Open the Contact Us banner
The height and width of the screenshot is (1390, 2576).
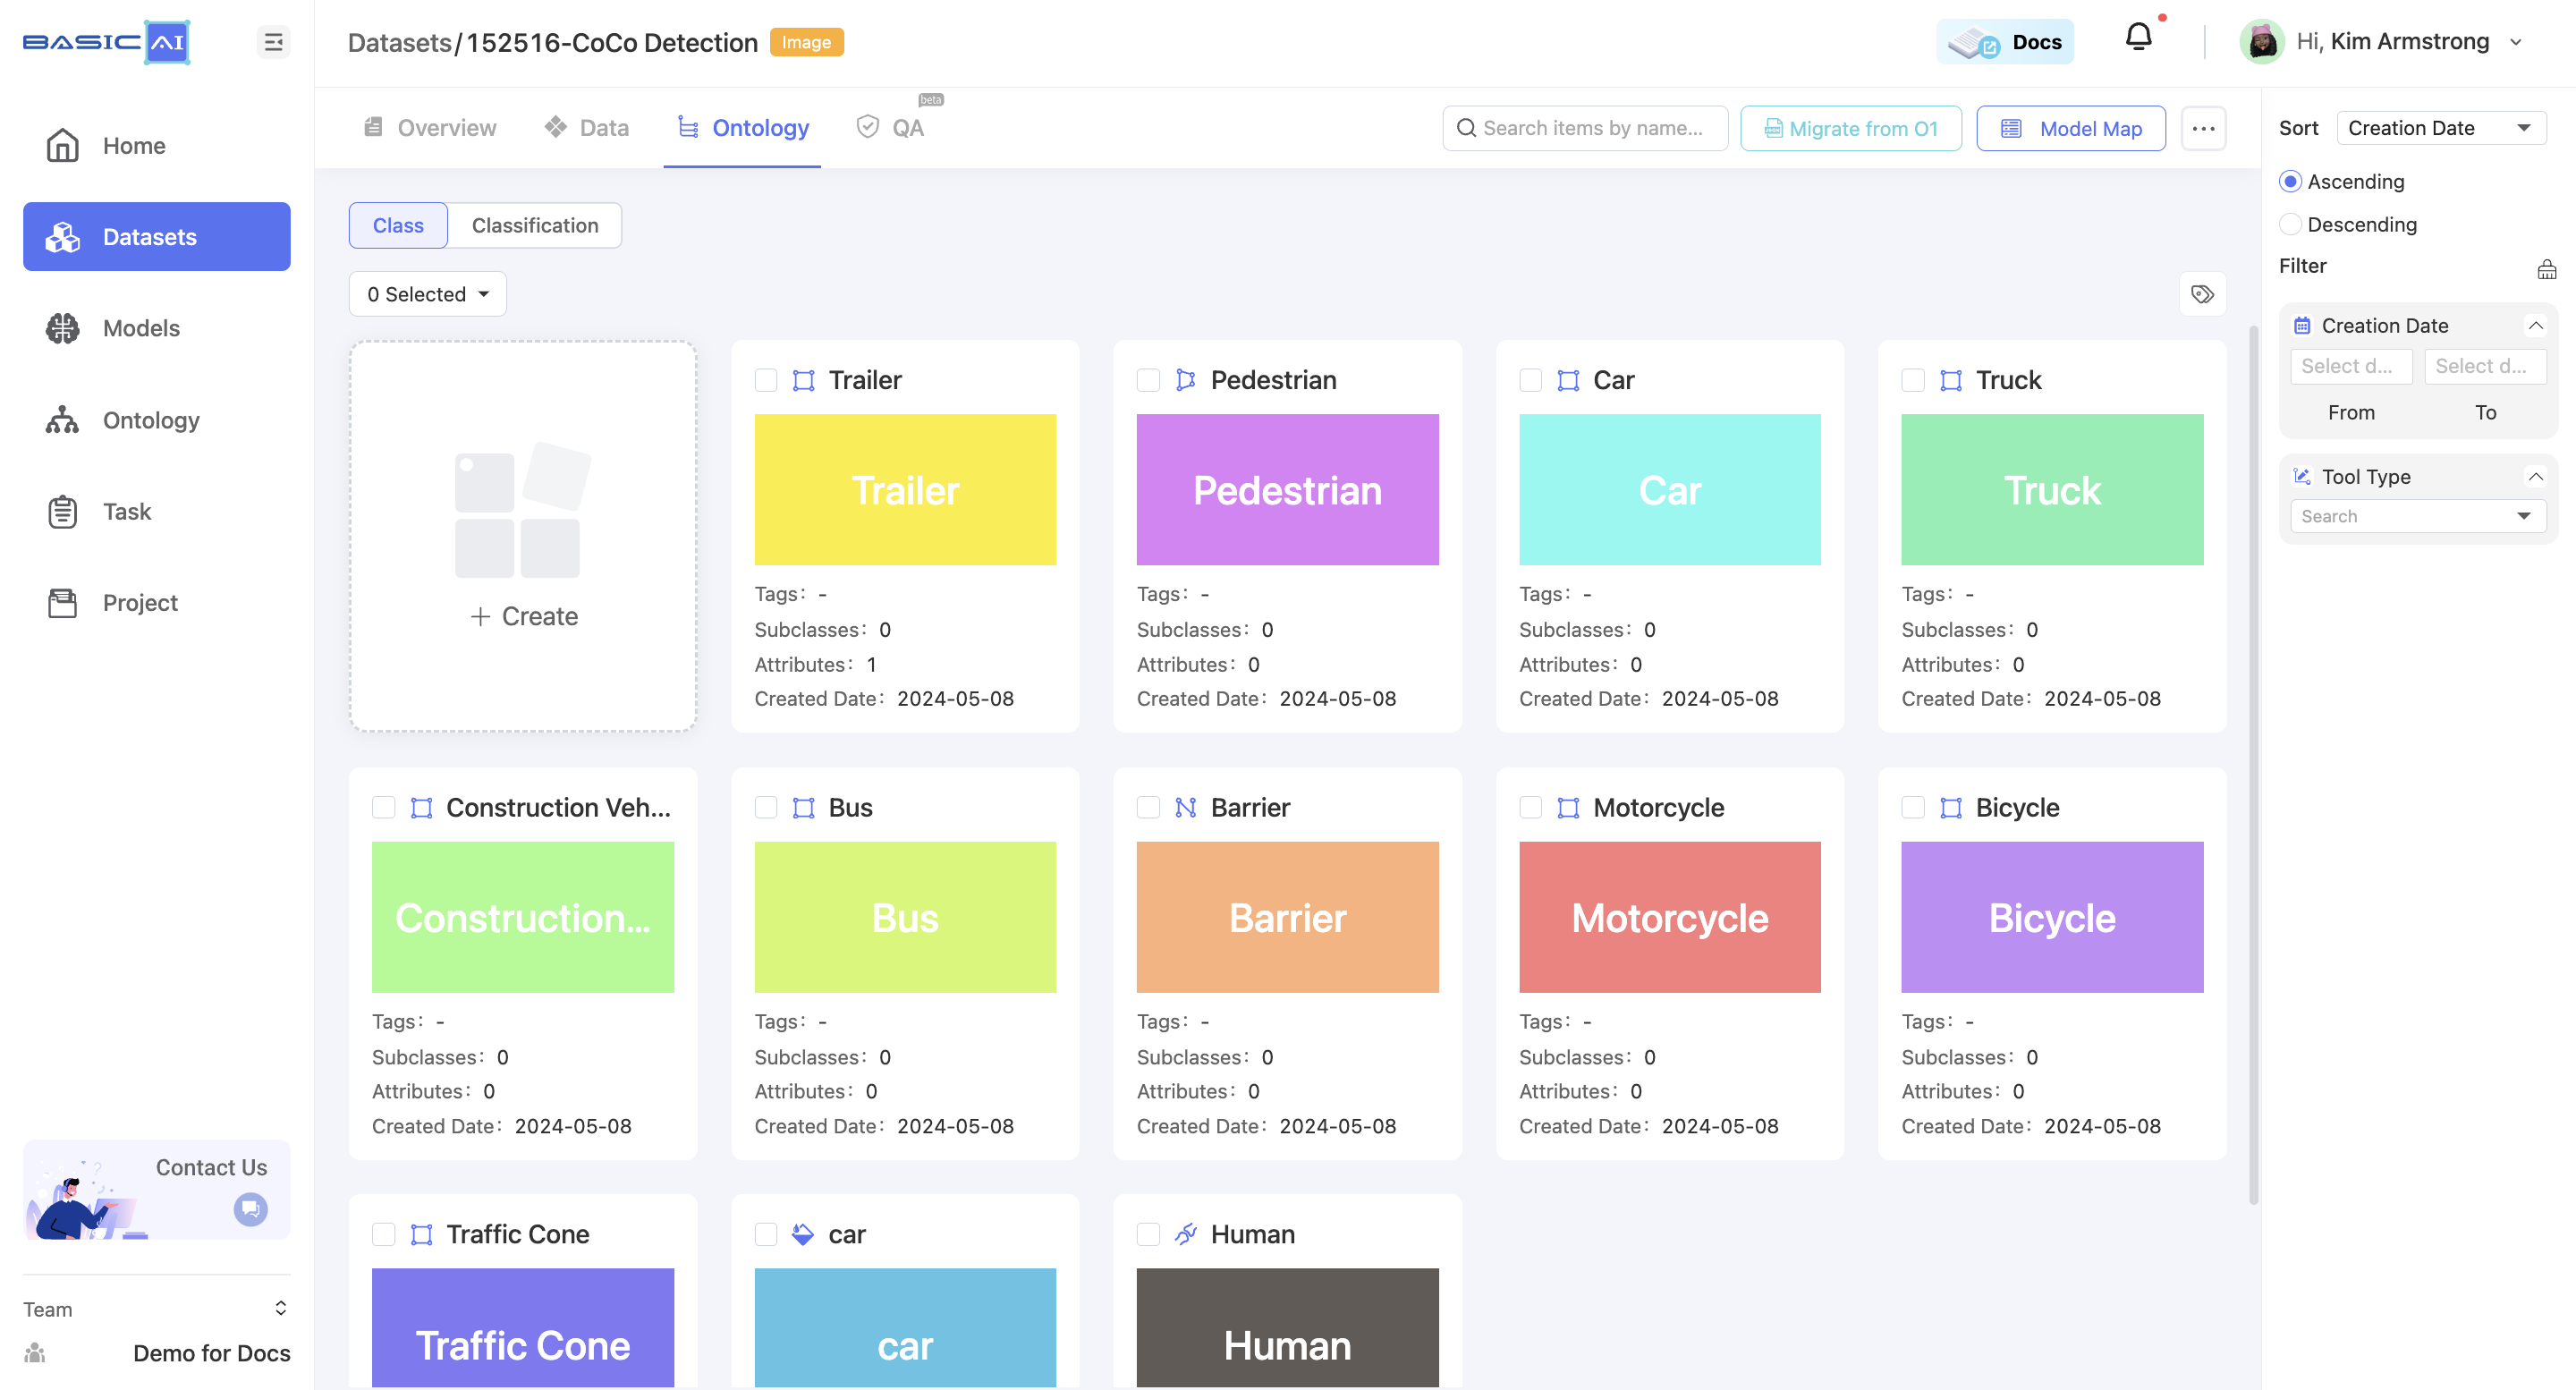157,1190
